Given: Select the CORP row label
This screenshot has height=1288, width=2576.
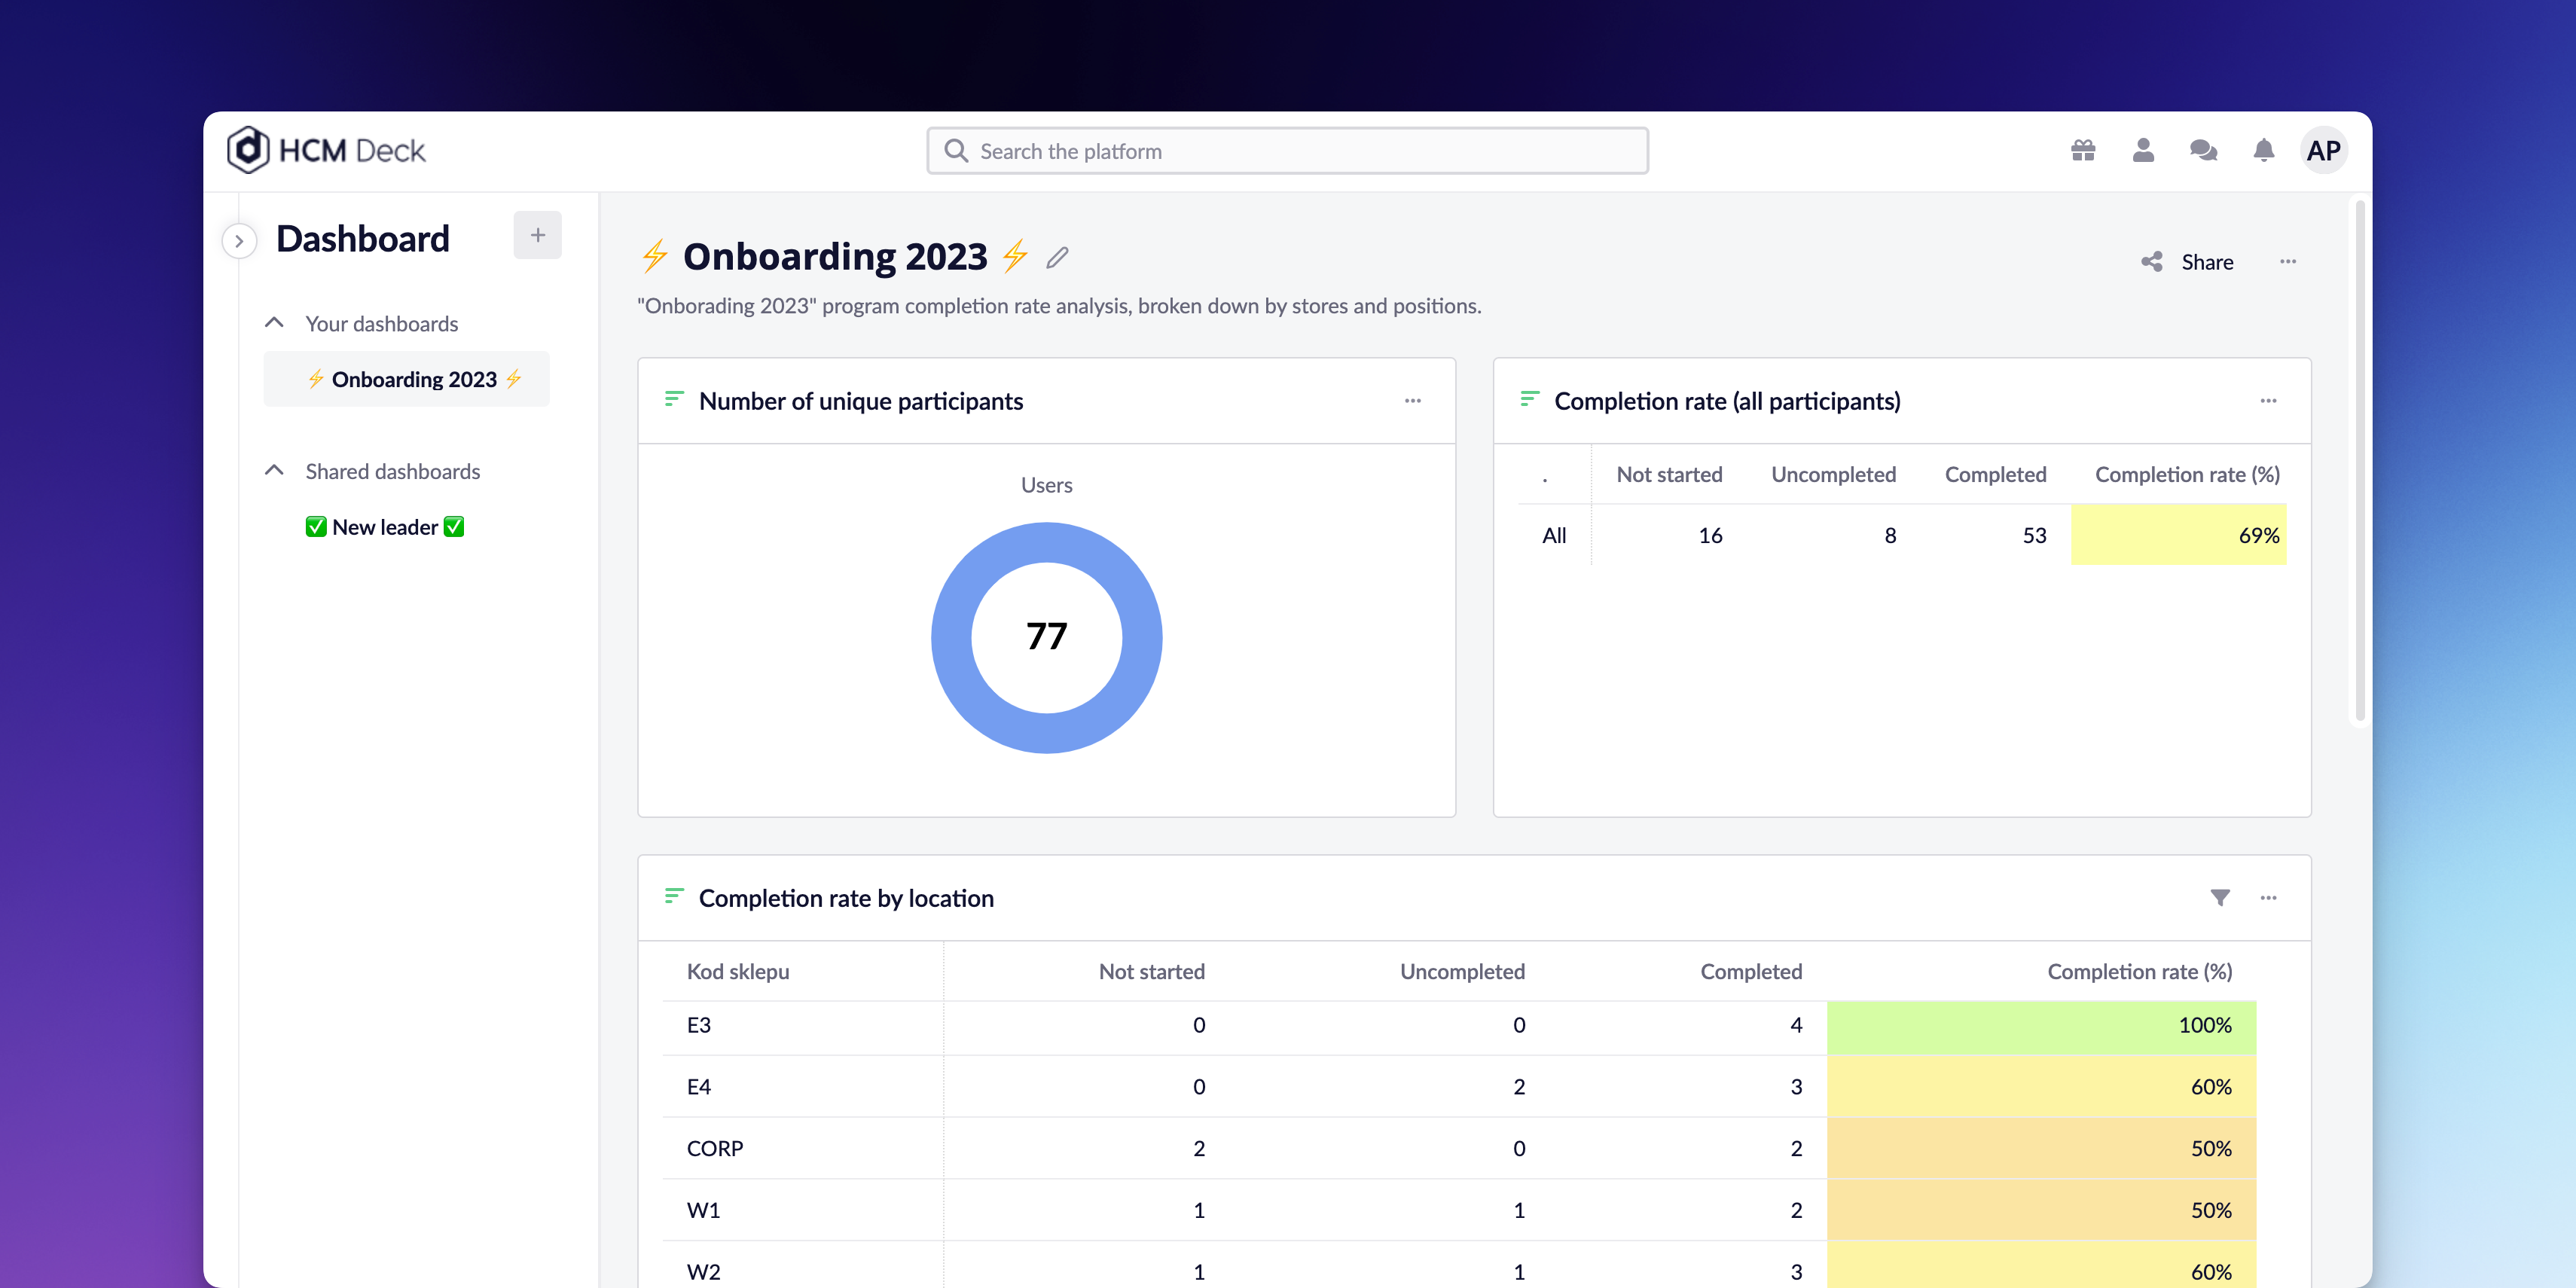Looking at the screenshot, I should click(715, 1148).
